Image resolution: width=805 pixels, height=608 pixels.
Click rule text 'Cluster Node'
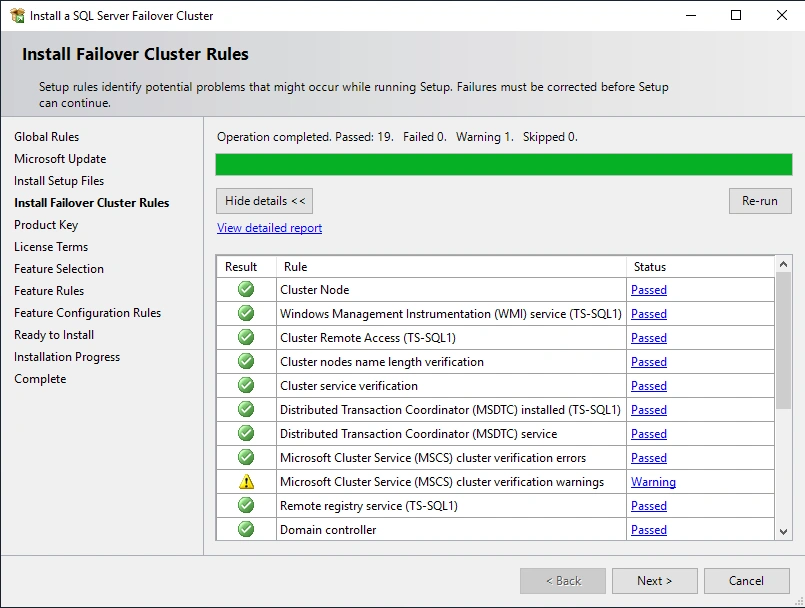(x=315, y=290)
